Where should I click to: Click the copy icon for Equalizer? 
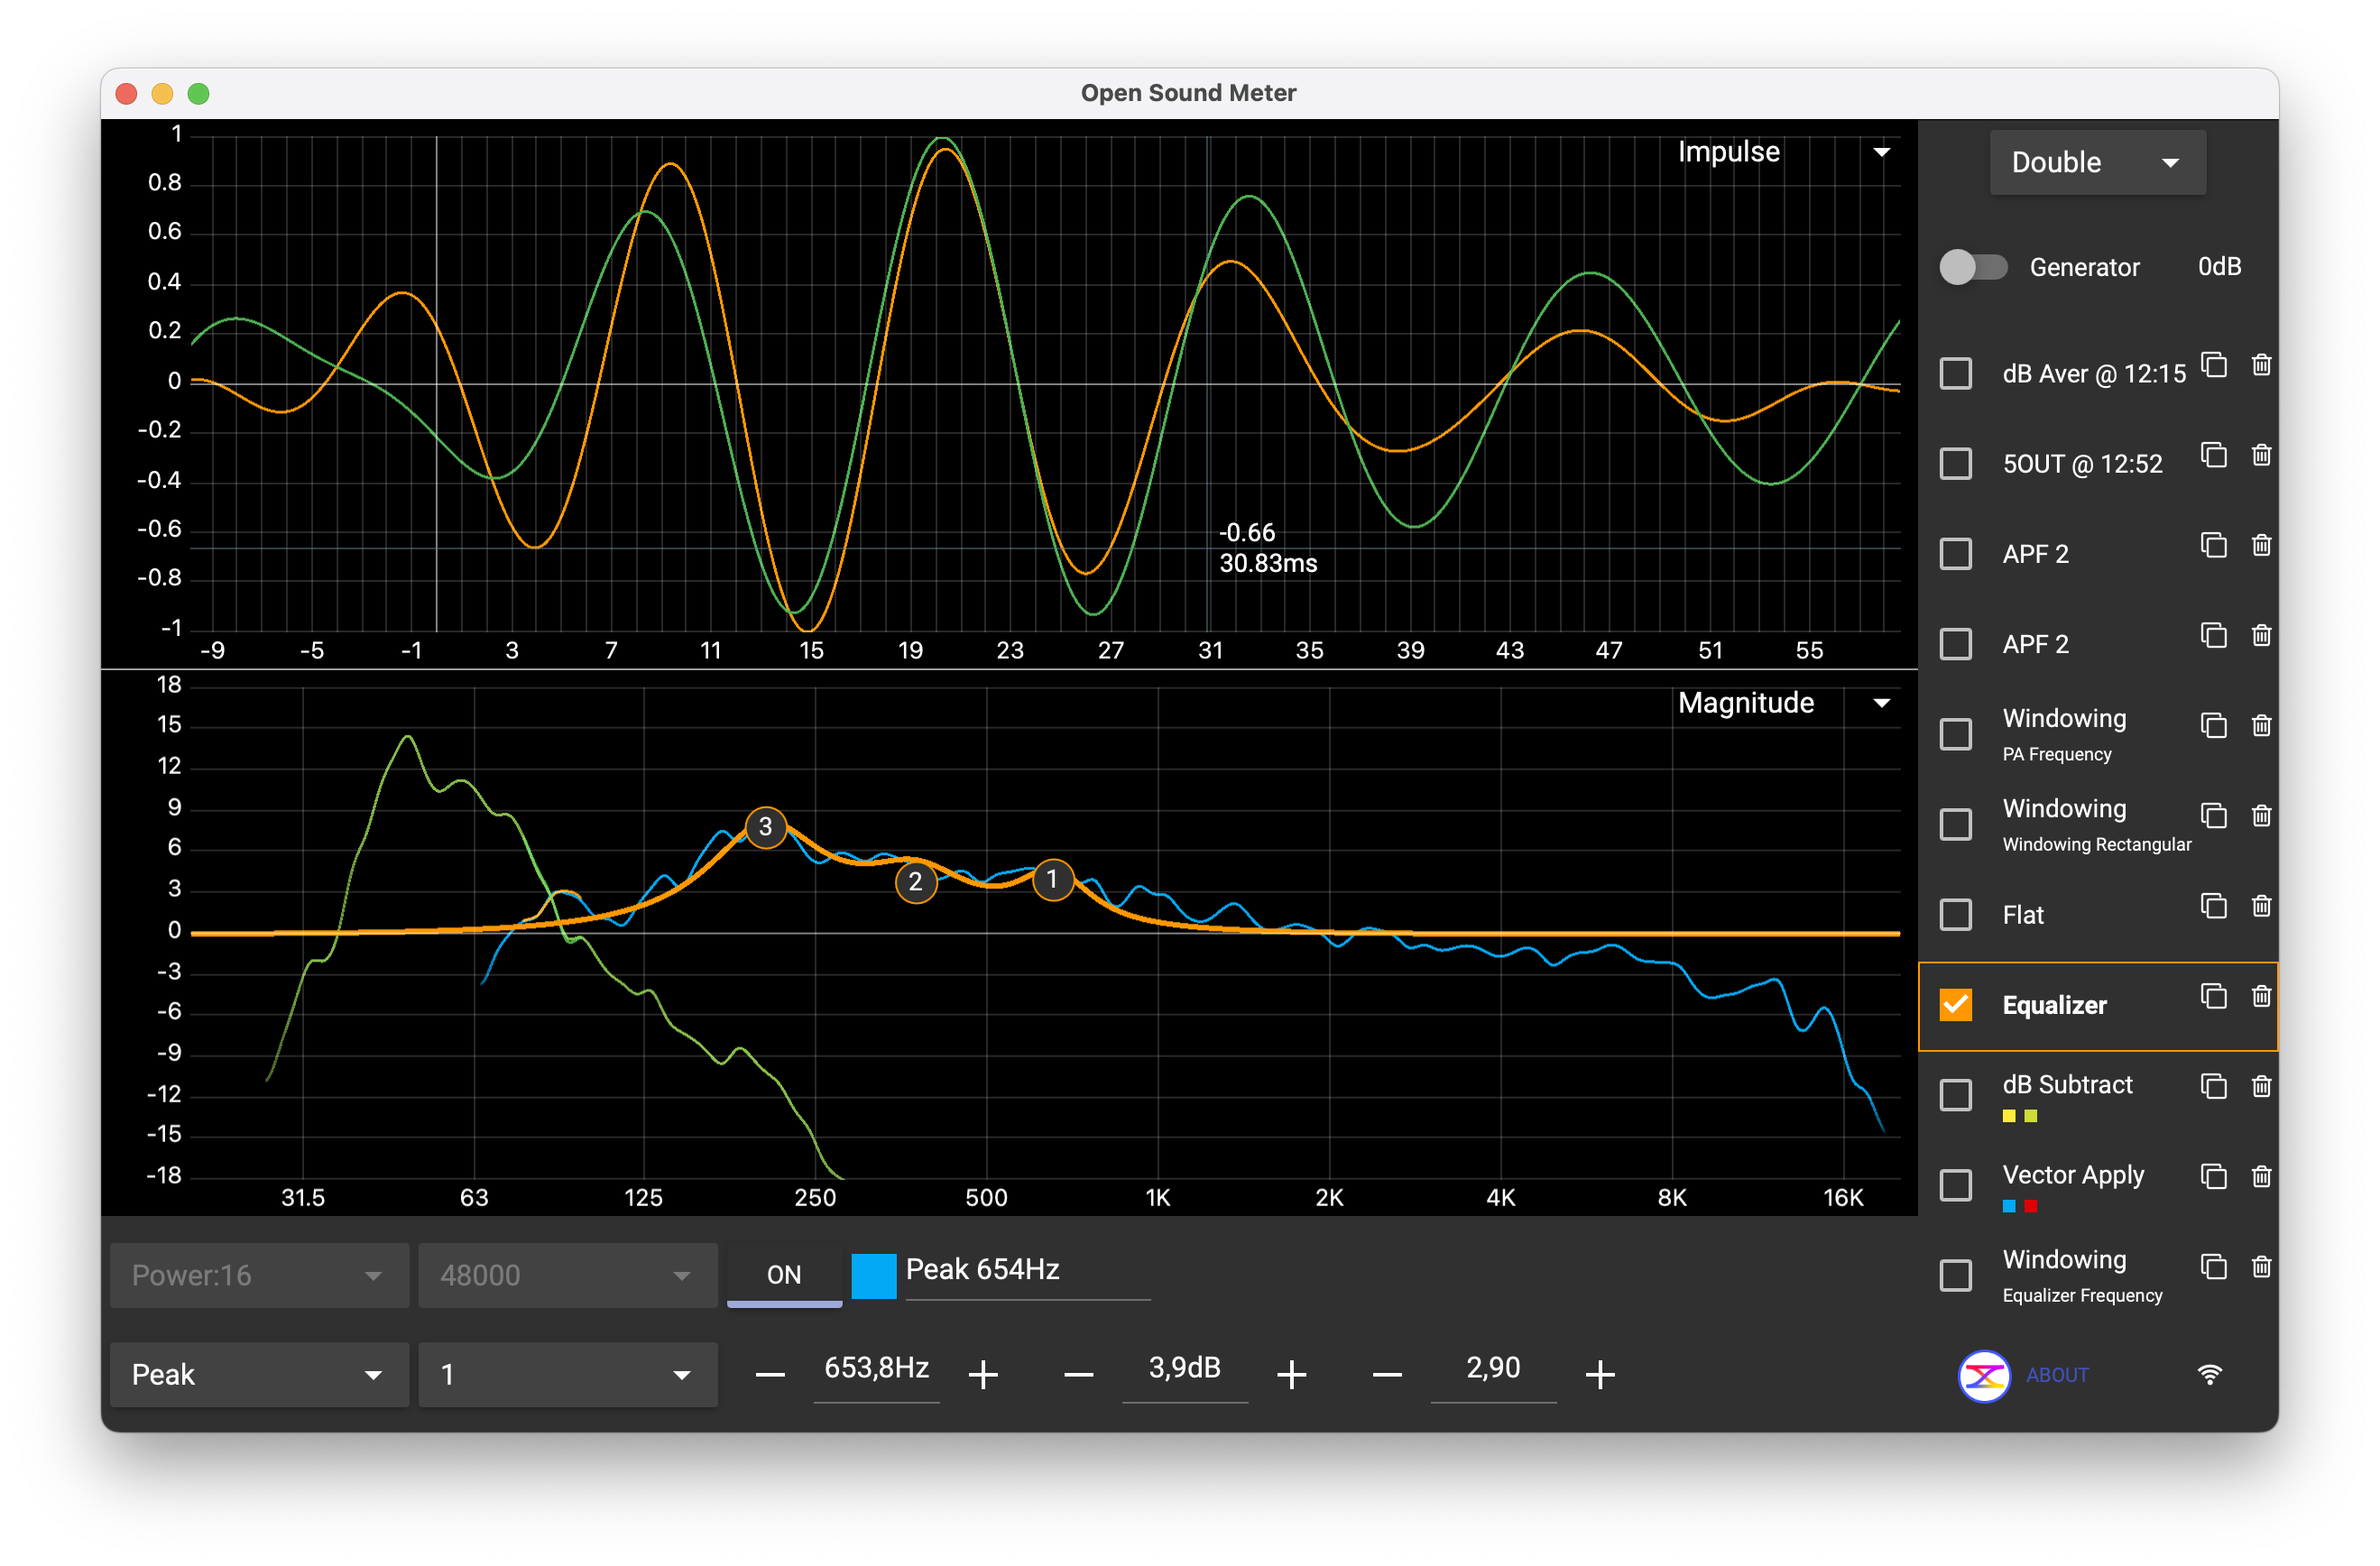(x=2213, y=996)
